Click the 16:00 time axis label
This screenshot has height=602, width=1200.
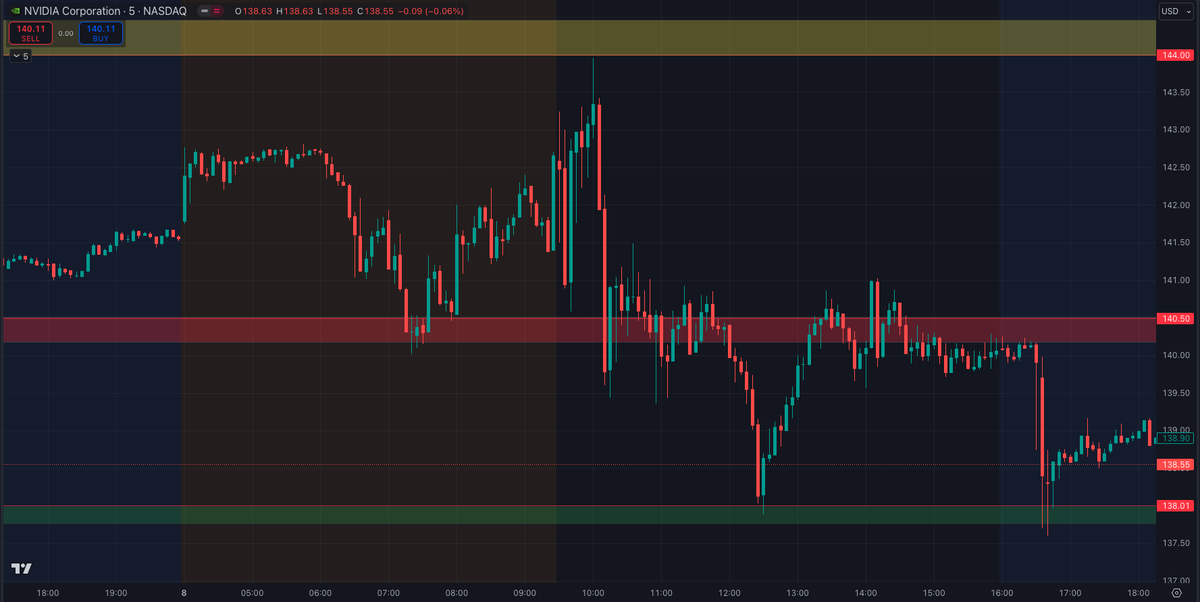coord(1001,592)
